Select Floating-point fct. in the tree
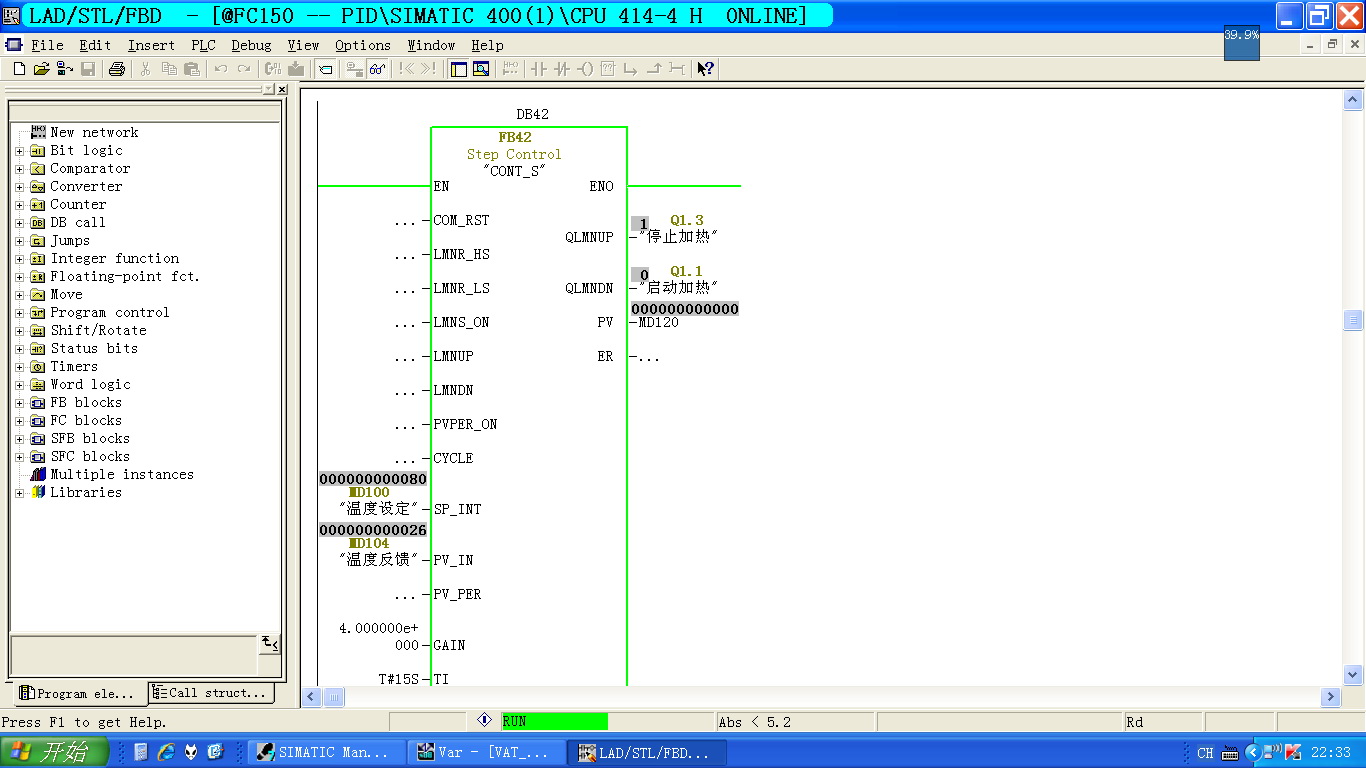This screenshot has height=768, width=1366. (x=125, y=276)
